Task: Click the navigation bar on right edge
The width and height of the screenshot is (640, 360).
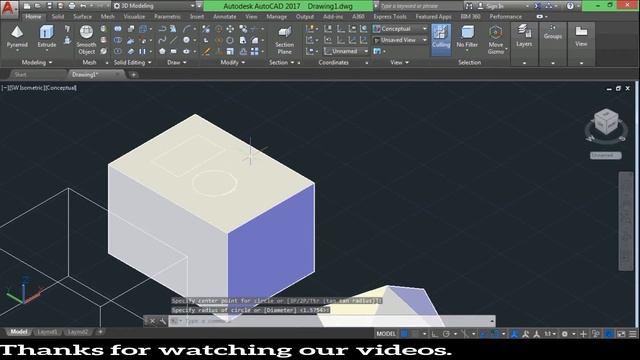Action: [626, 221]
